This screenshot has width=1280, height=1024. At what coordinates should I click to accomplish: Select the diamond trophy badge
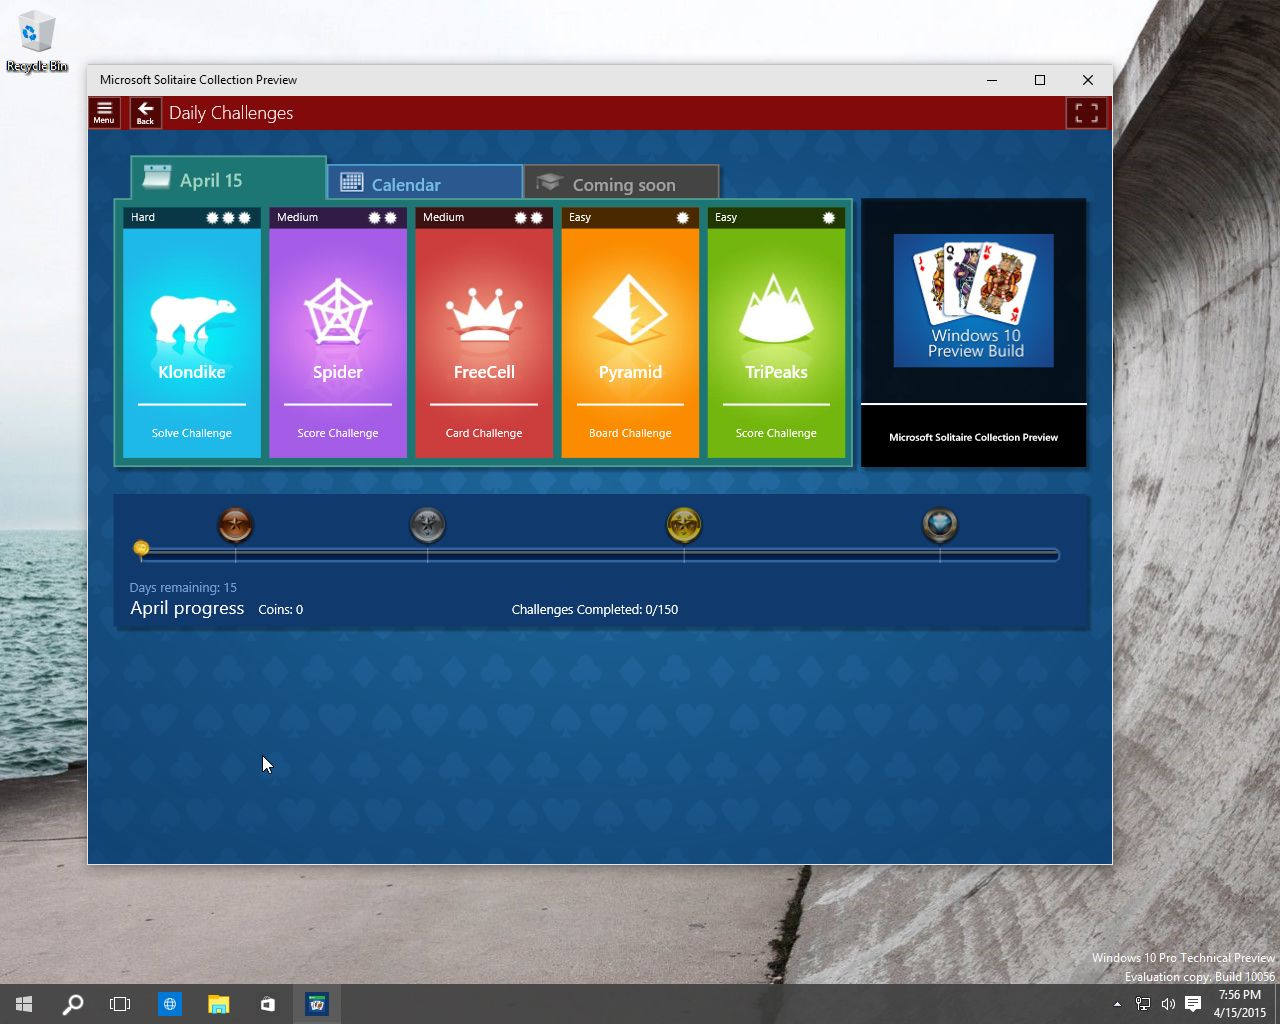click(939, 525)
